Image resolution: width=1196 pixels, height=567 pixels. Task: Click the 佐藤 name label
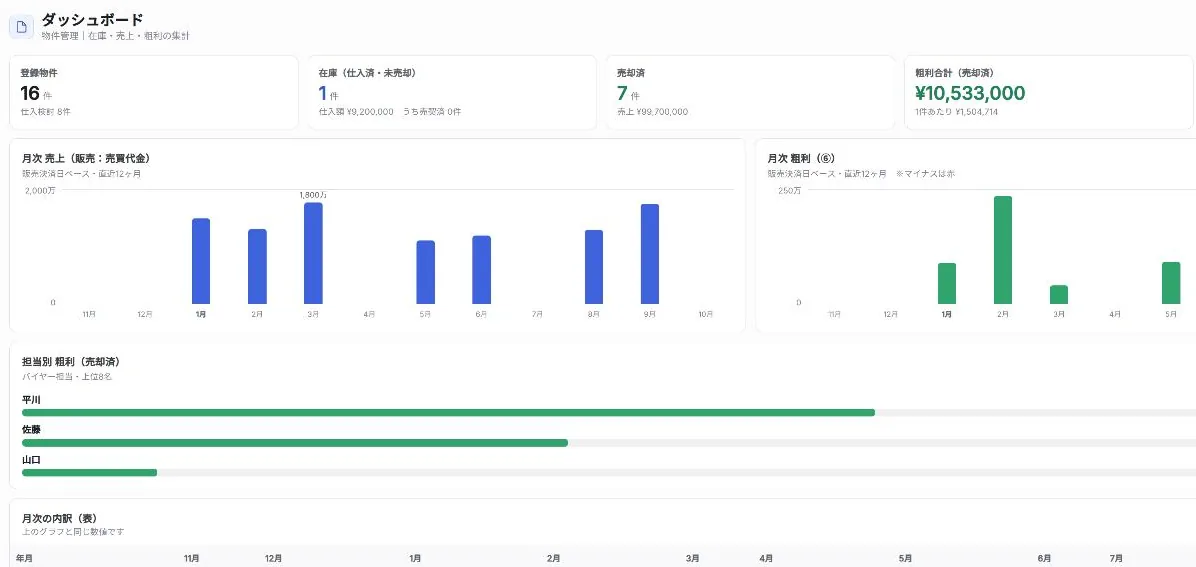point(31,430)
